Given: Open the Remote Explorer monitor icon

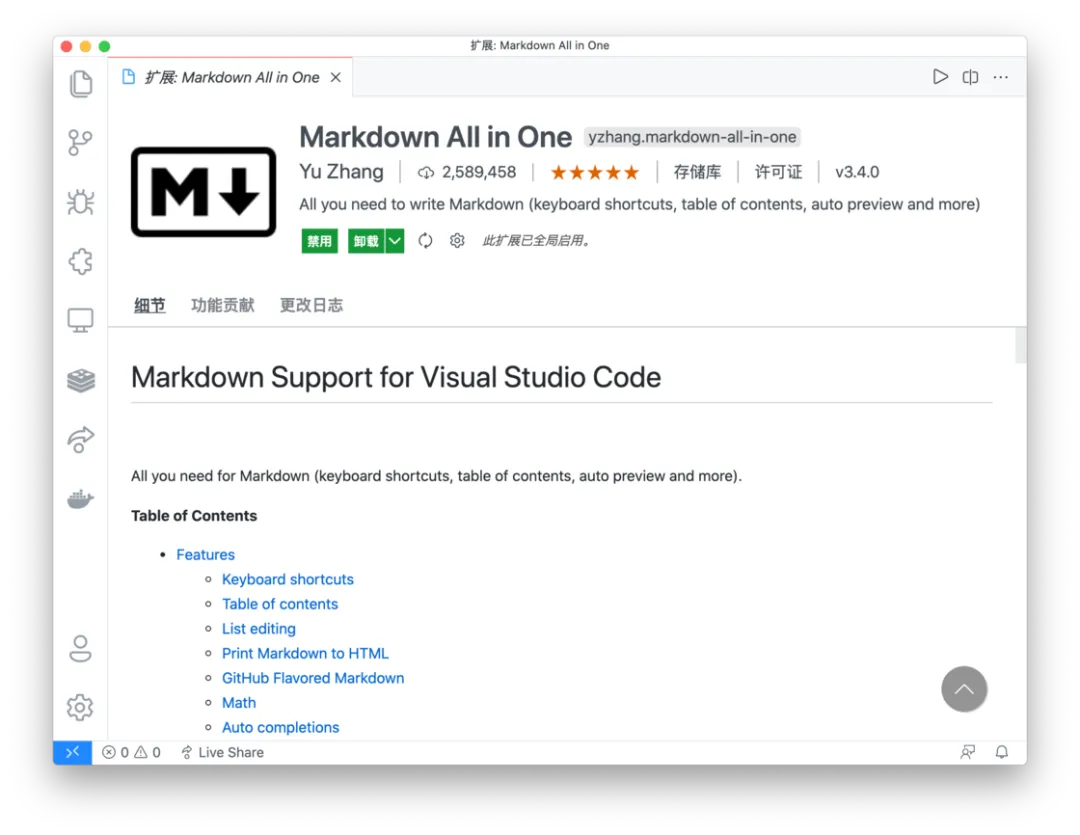Looking at the screenshot, I should tap(81, 320).
